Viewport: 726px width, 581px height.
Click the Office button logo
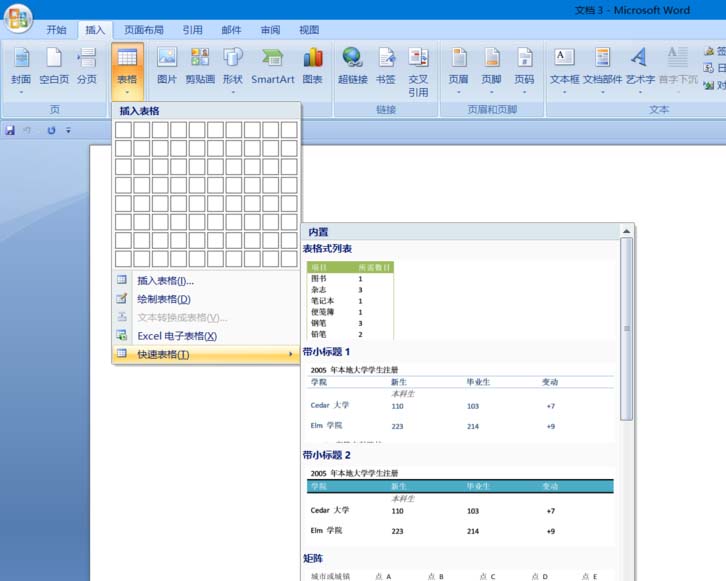pyautogui.click(x=19, y=19)
